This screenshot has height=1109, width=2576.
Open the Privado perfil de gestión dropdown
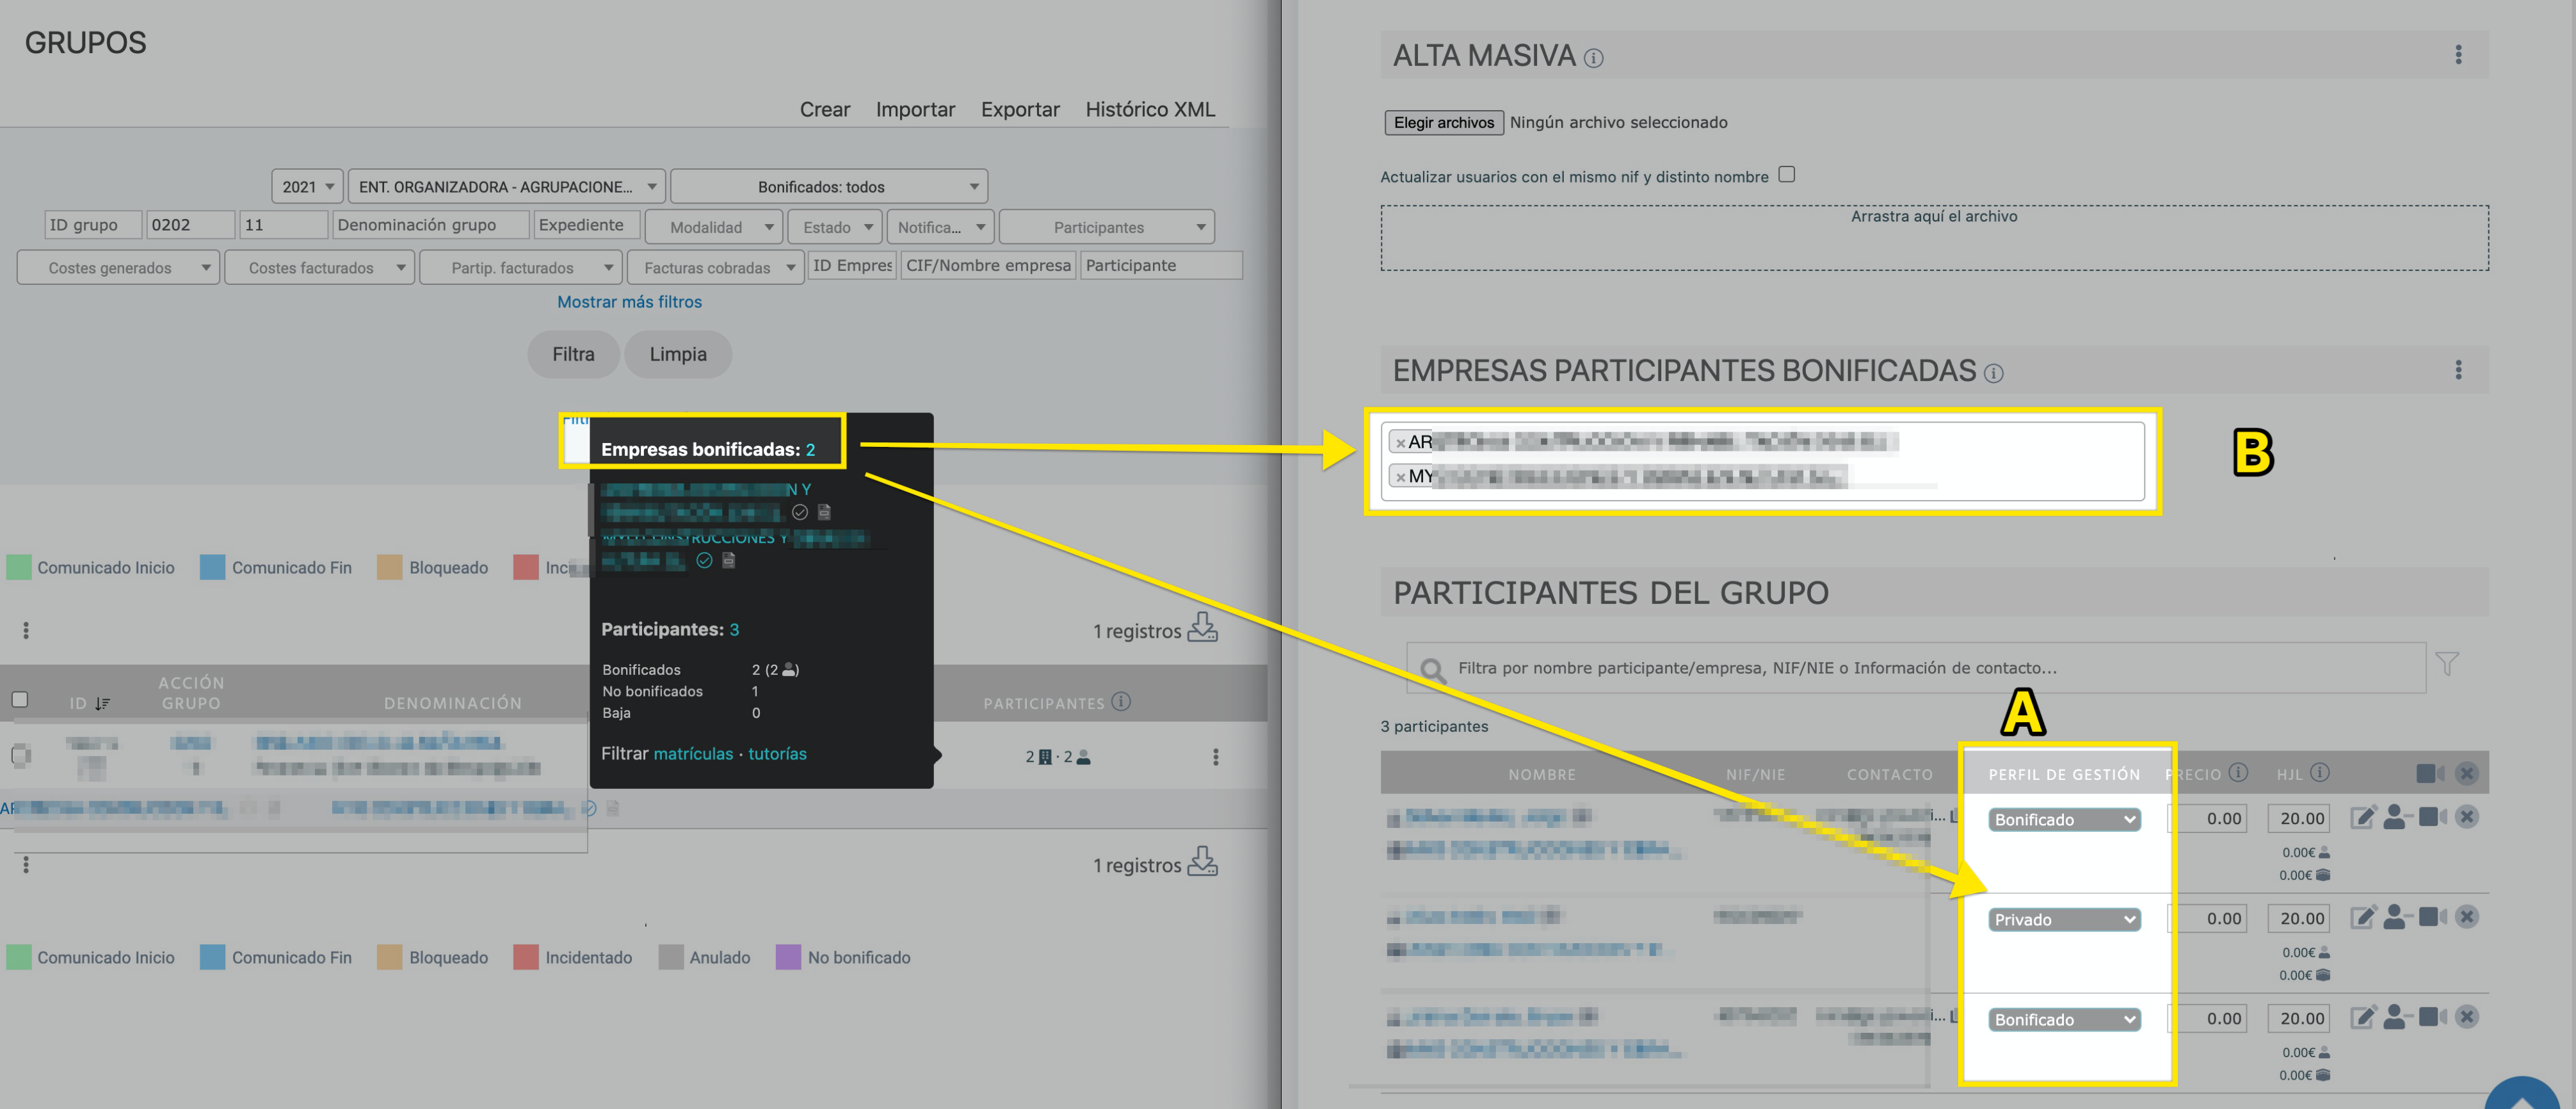(x=2063, y=919)
